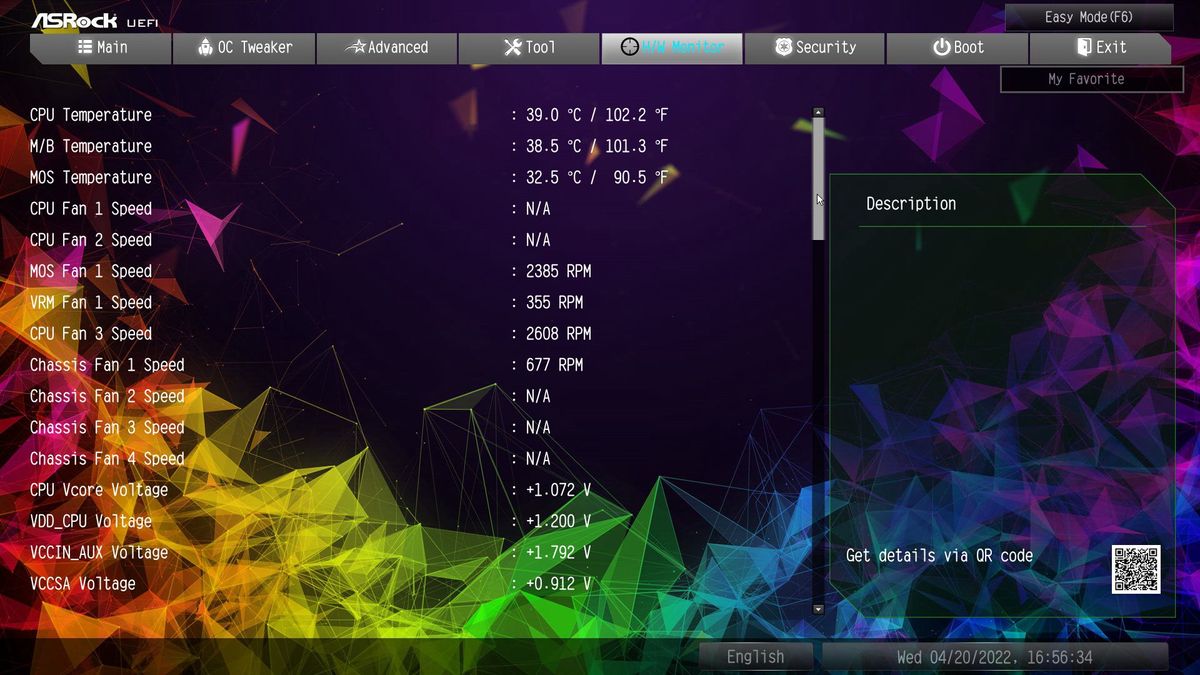This screenshot has width=1200, height=675.
Task: Go to the Tool tab
Action: pos(529,48)
